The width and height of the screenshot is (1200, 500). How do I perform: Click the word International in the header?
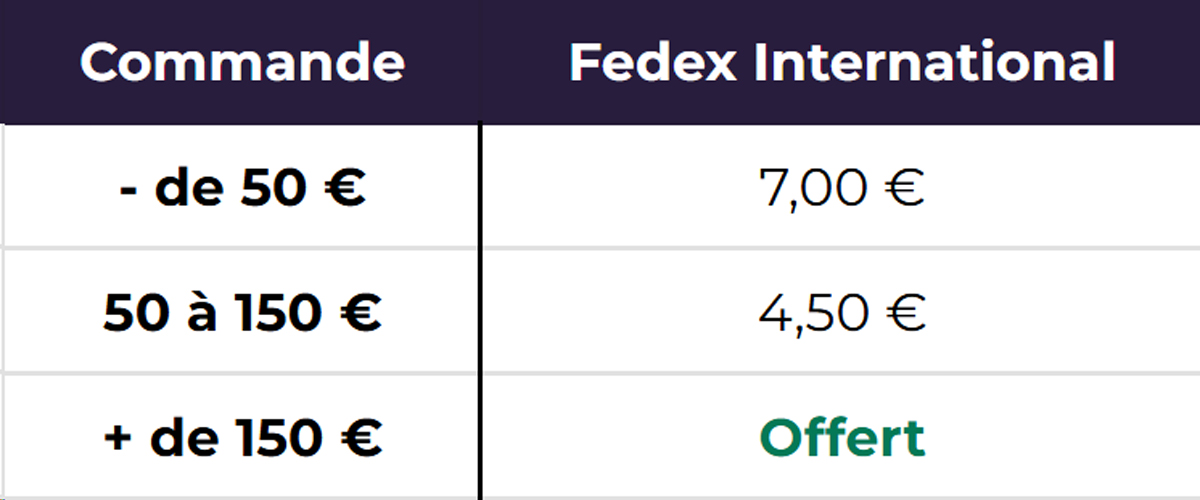point(934,63)
